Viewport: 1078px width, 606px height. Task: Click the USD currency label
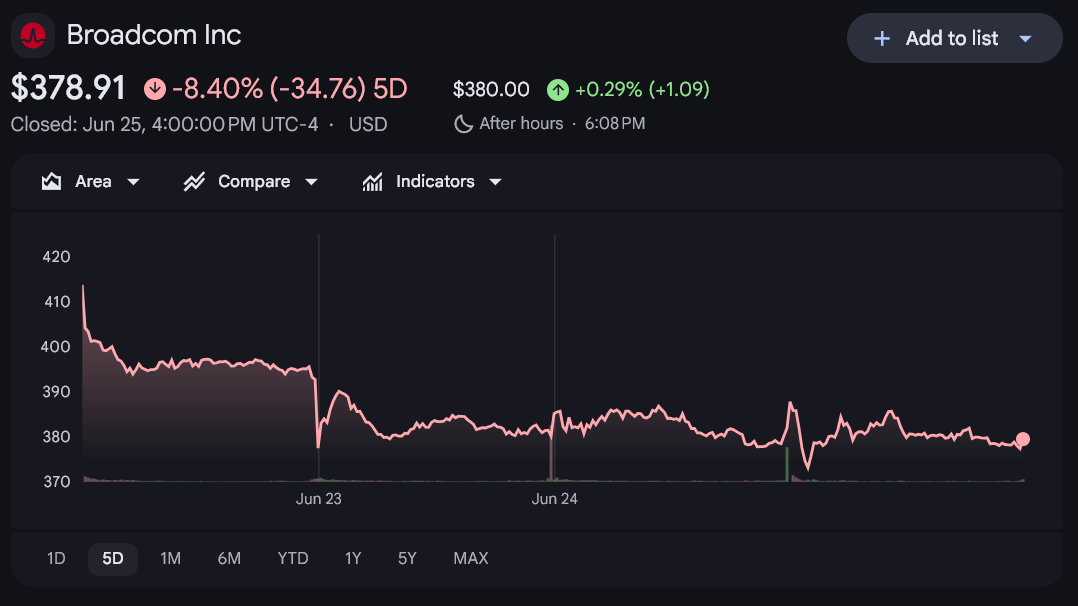[368, 125]
